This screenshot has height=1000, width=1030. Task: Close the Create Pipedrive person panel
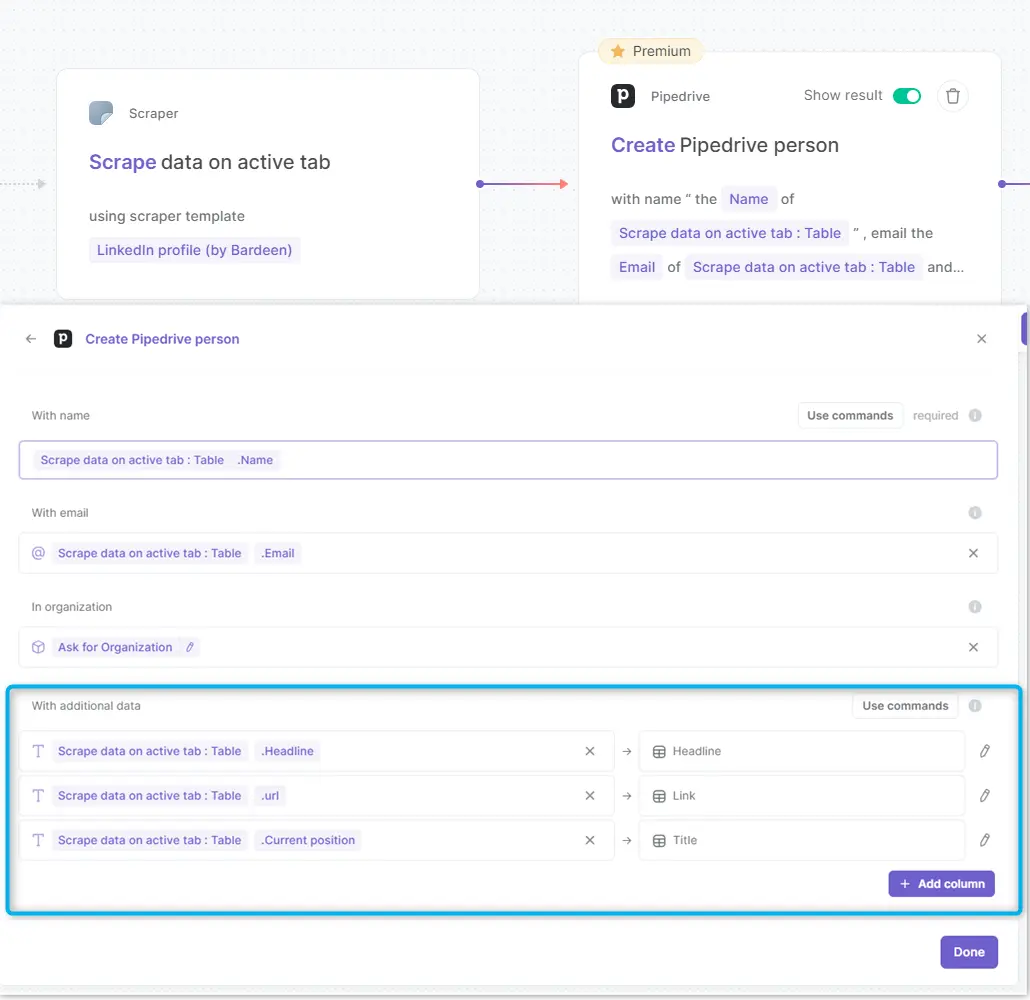pyautogui.click(x=981, y=339)
